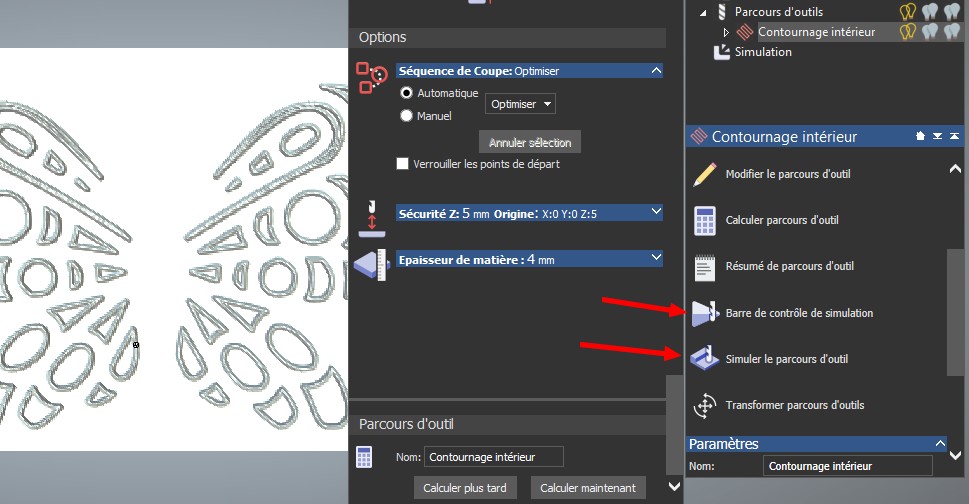The width and height of the screenshot is (969, 504).
Task: Click the Modifier le parcours d'outil pencil icon
Action: click(705, 174)
